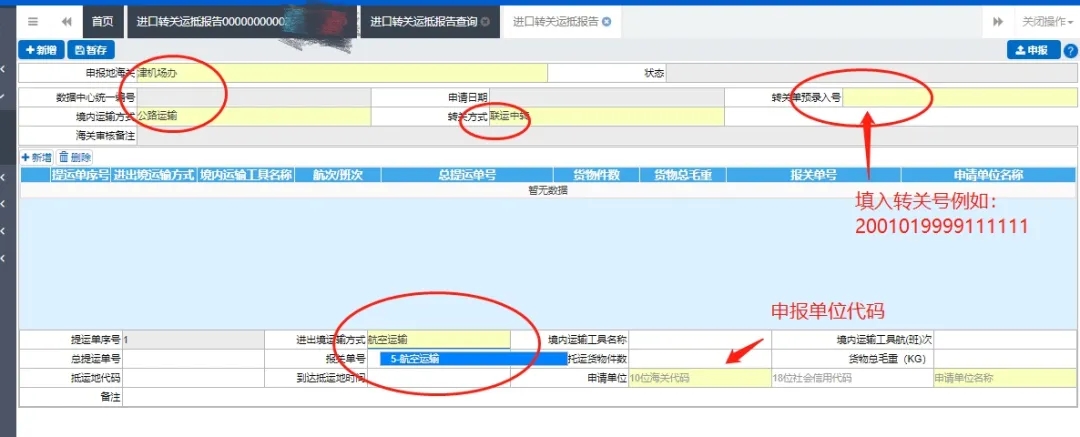This screenshot has height=437, width=1080.
Task: Open the 境内运输方式 field showing 公路运输
Action: [x=252, y=116]
